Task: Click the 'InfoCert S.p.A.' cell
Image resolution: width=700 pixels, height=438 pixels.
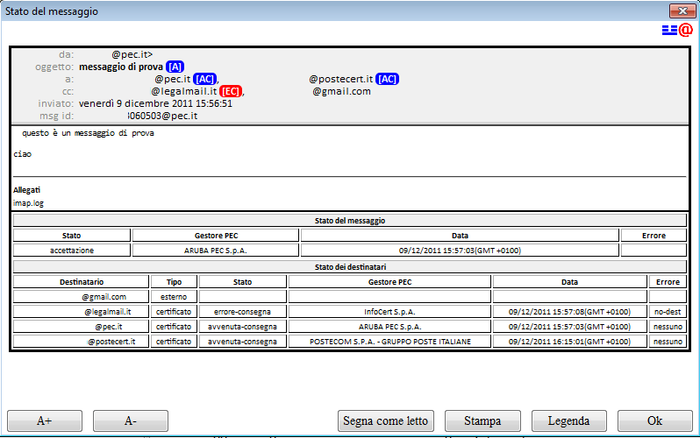Action: 390,312
